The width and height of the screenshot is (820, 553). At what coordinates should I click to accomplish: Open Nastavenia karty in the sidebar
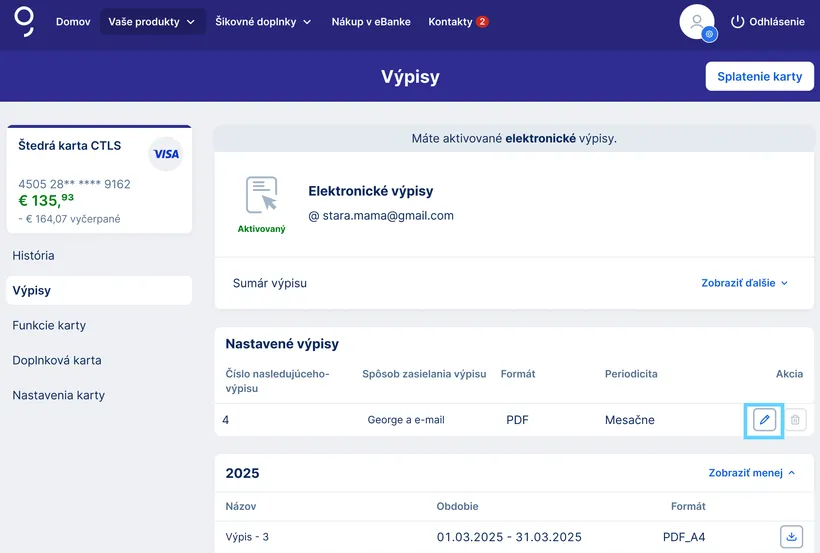[x=59, y=396]
